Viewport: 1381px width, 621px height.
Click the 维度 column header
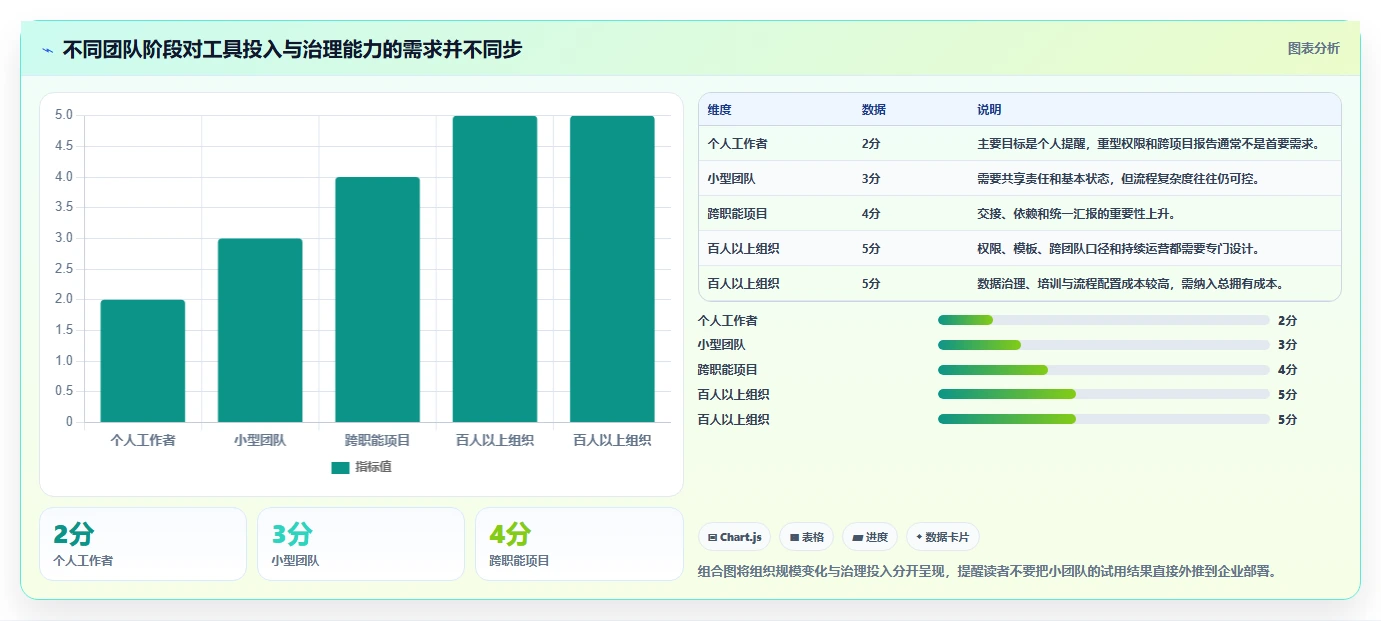coord(719,110)
